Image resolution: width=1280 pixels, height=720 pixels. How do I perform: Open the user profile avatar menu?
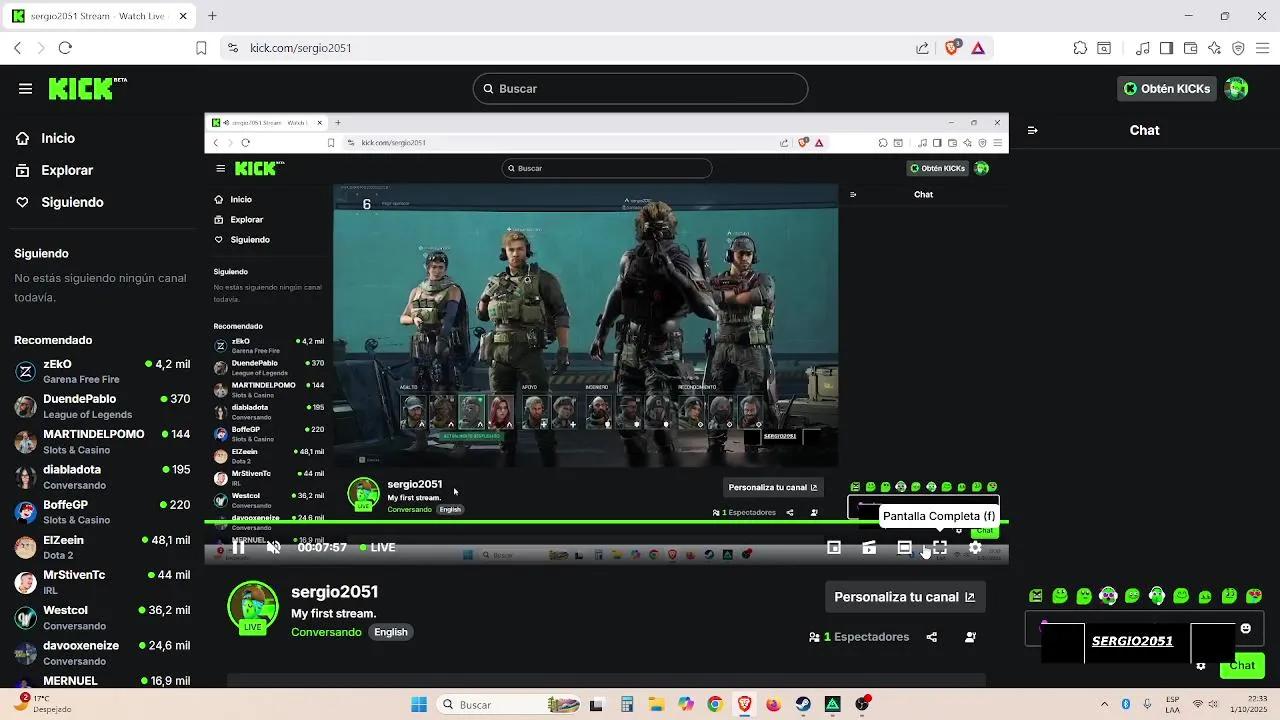click(1237, 88)
